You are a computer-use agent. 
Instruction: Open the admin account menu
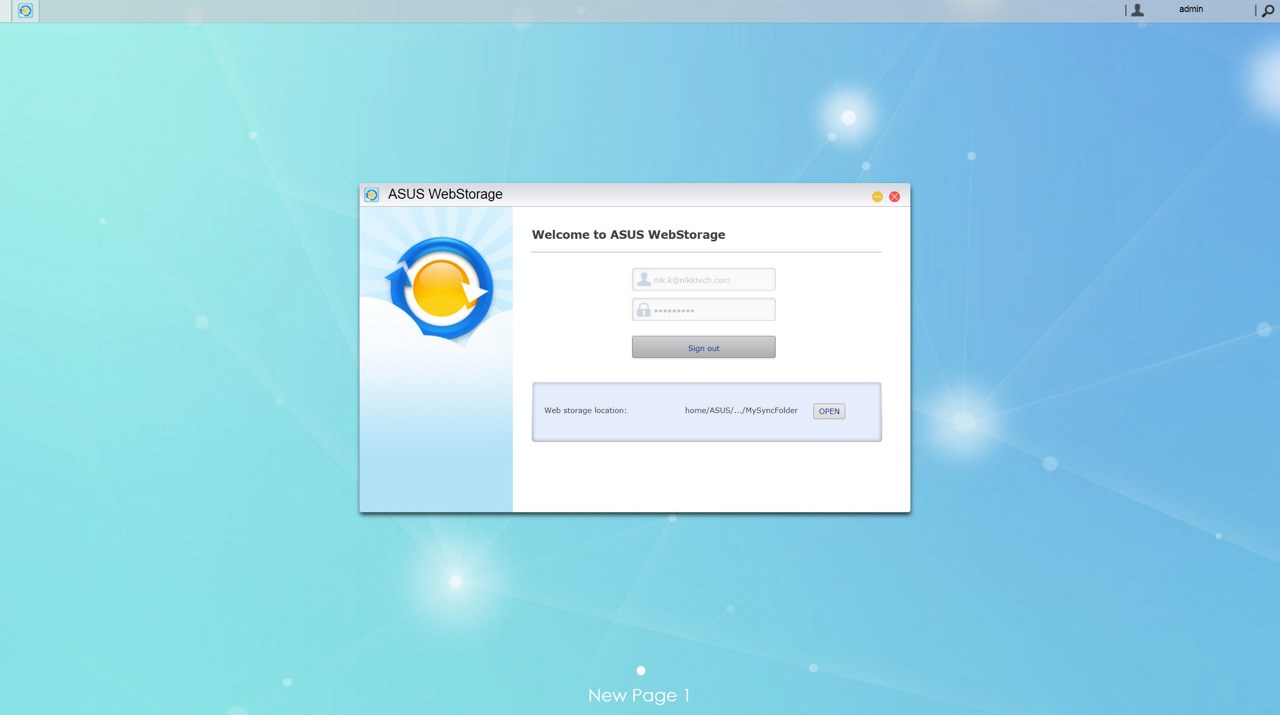point(1191,9)
